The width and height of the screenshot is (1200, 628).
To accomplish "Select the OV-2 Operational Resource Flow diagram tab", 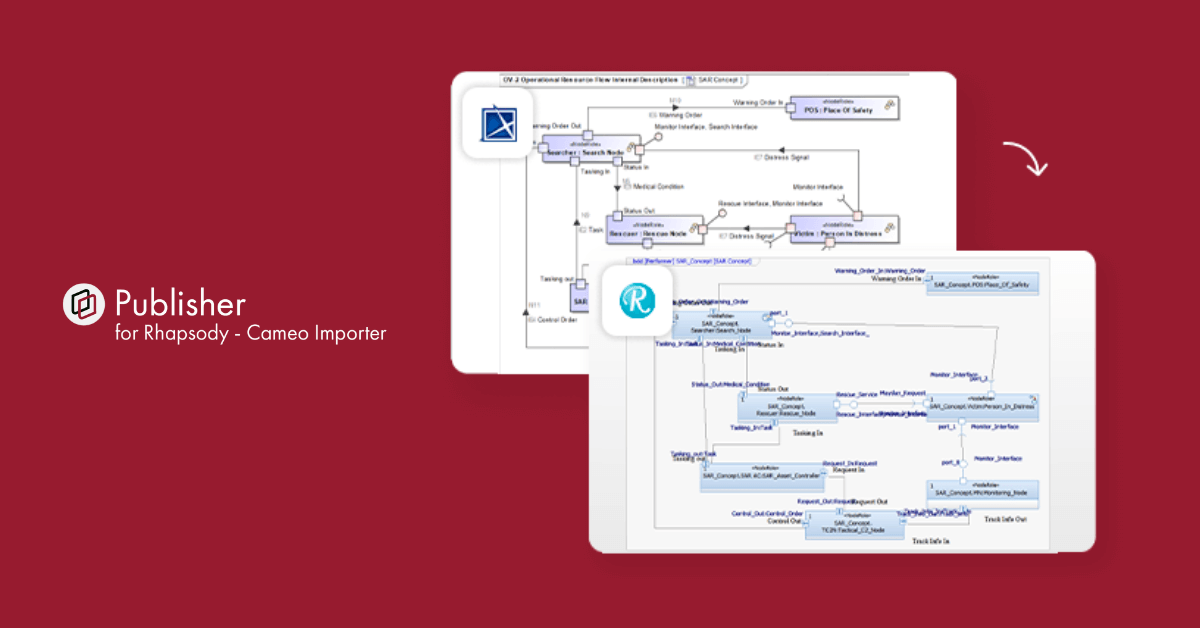I will point(588,78).
